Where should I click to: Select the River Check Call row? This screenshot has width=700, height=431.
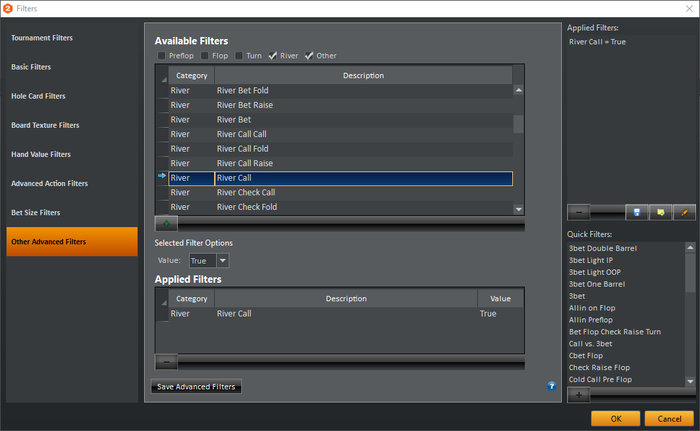tap(341, 192)
